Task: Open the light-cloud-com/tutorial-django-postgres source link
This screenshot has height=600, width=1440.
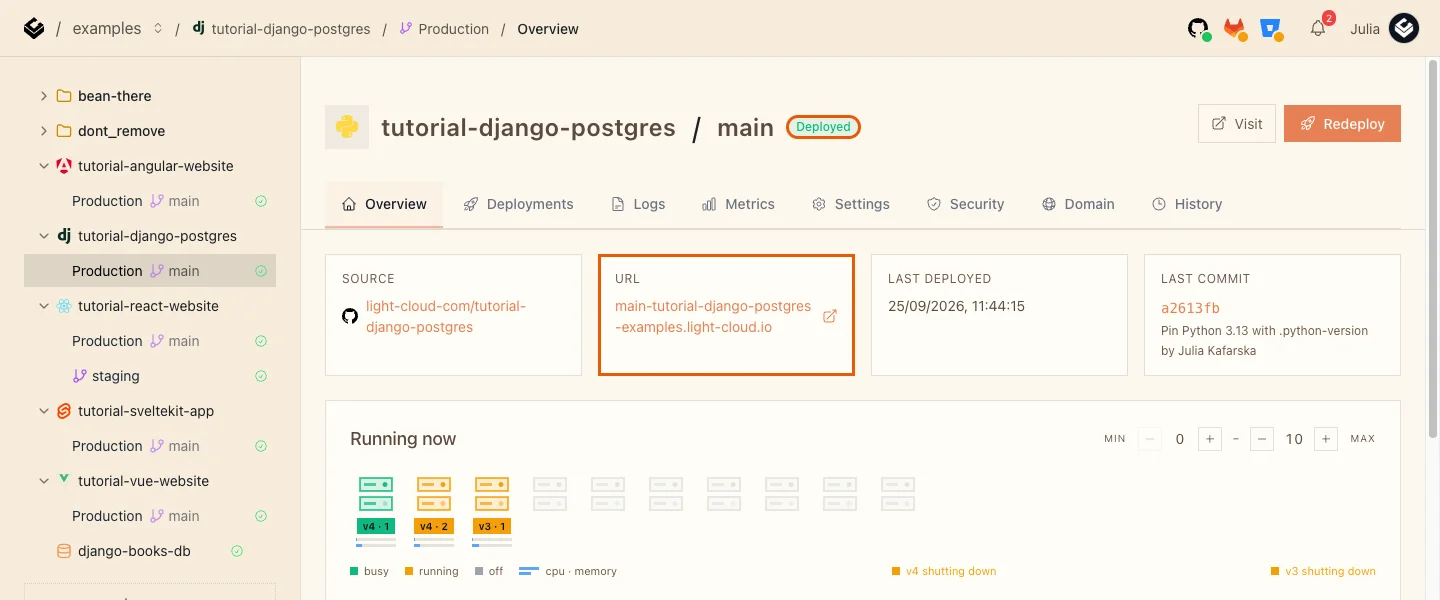Action: tap(446, 316)
